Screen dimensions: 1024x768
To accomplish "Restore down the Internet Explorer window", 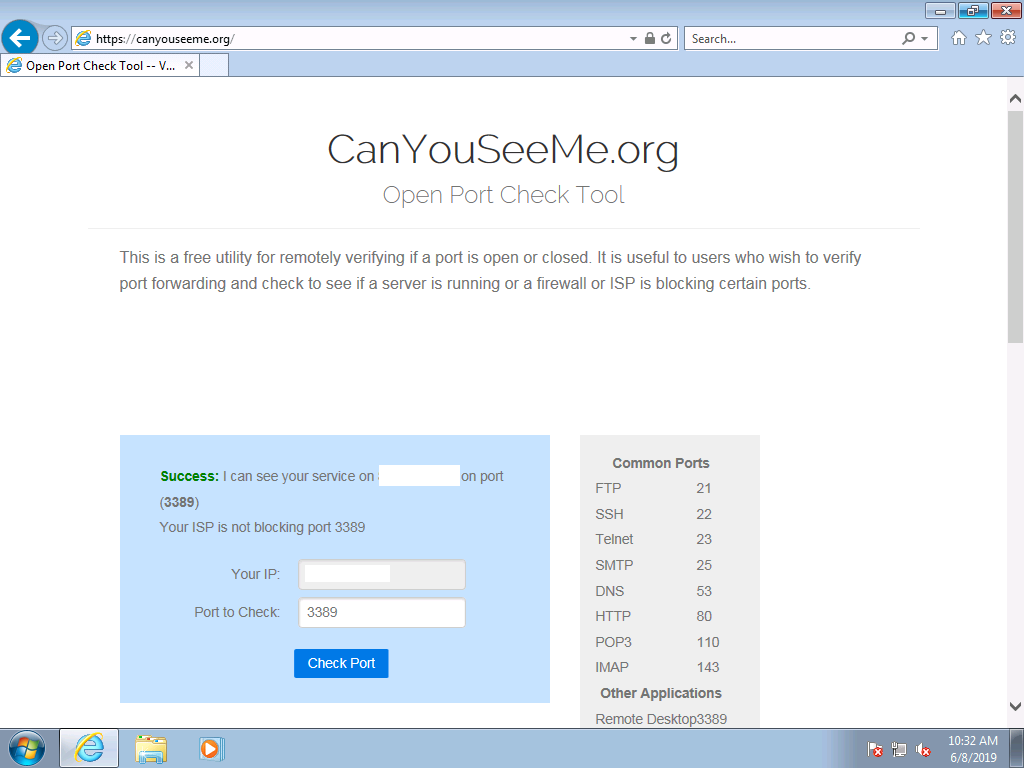I will [x=973, y=10].
